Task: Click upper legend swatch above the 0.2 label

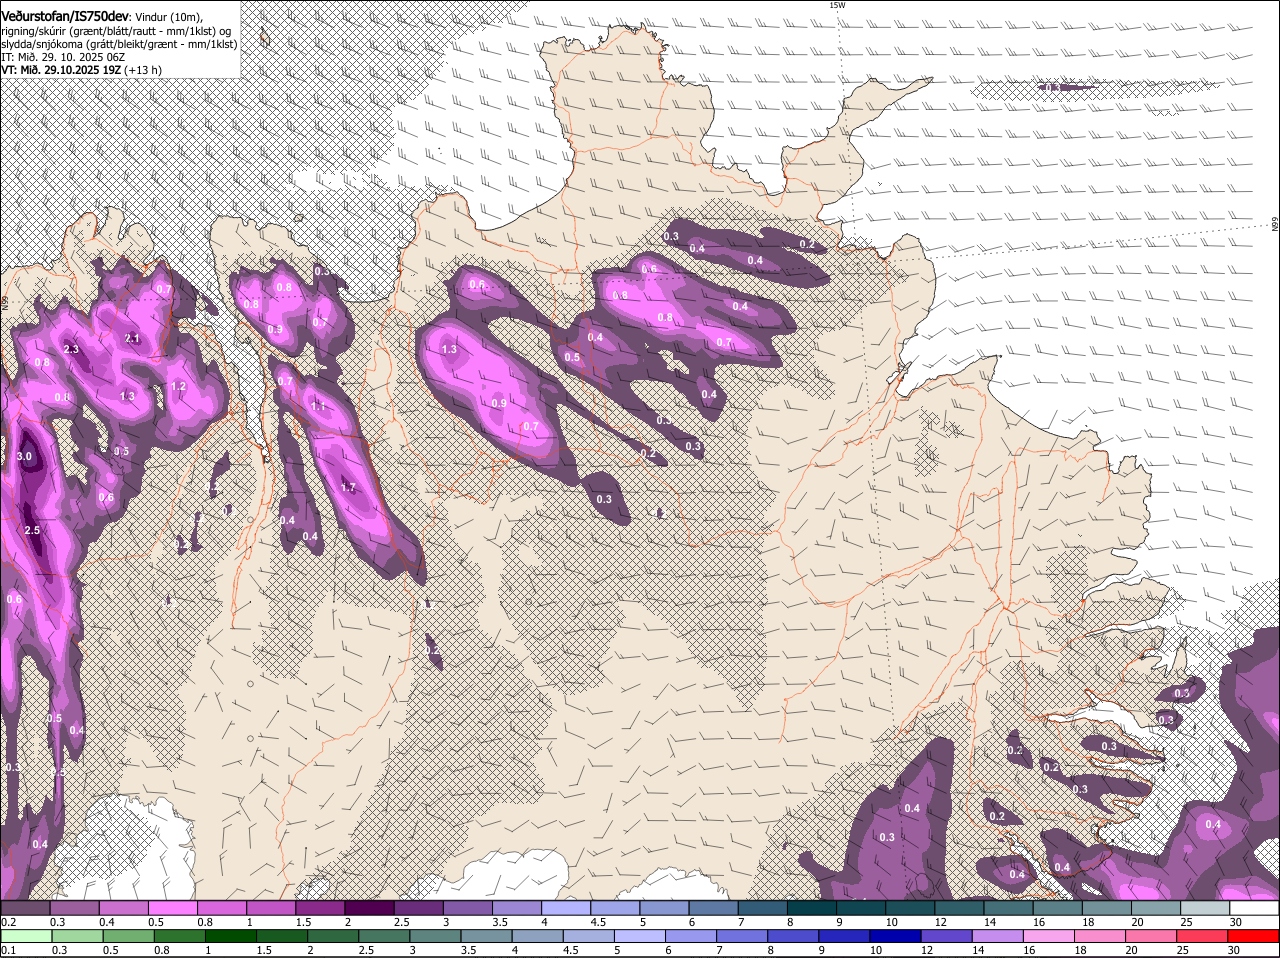Action: click(25, 908)
